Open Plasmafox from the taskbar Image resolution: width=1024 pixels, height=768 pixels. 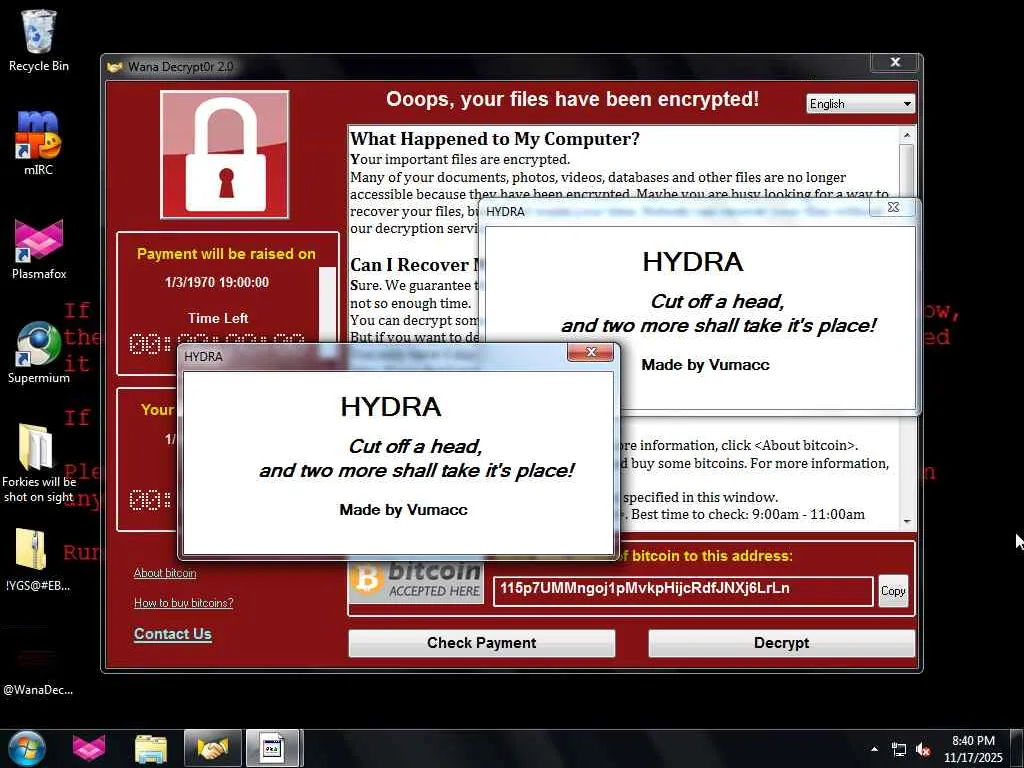point(89,748)
